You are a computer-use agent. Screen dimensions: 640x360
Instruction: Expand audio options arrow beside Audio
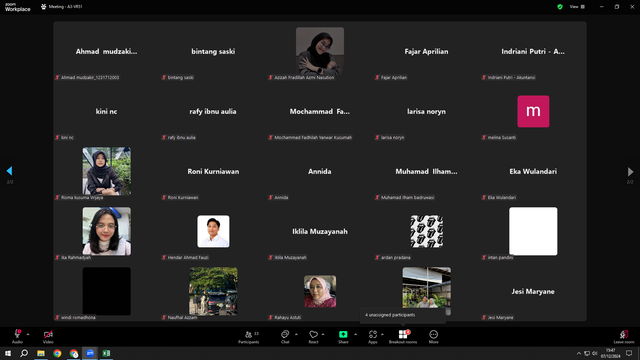tap(28, 334)
